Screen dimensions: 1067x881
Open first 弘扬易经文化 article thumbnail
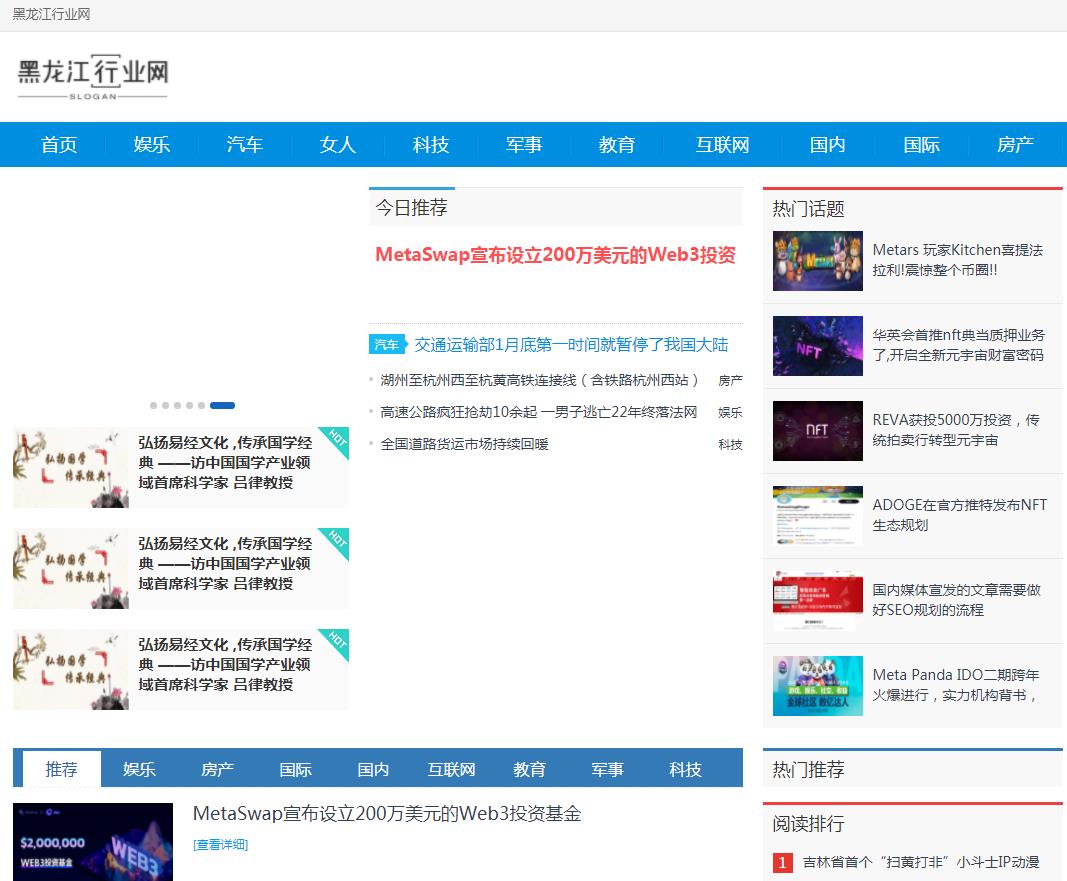[71, 467]
